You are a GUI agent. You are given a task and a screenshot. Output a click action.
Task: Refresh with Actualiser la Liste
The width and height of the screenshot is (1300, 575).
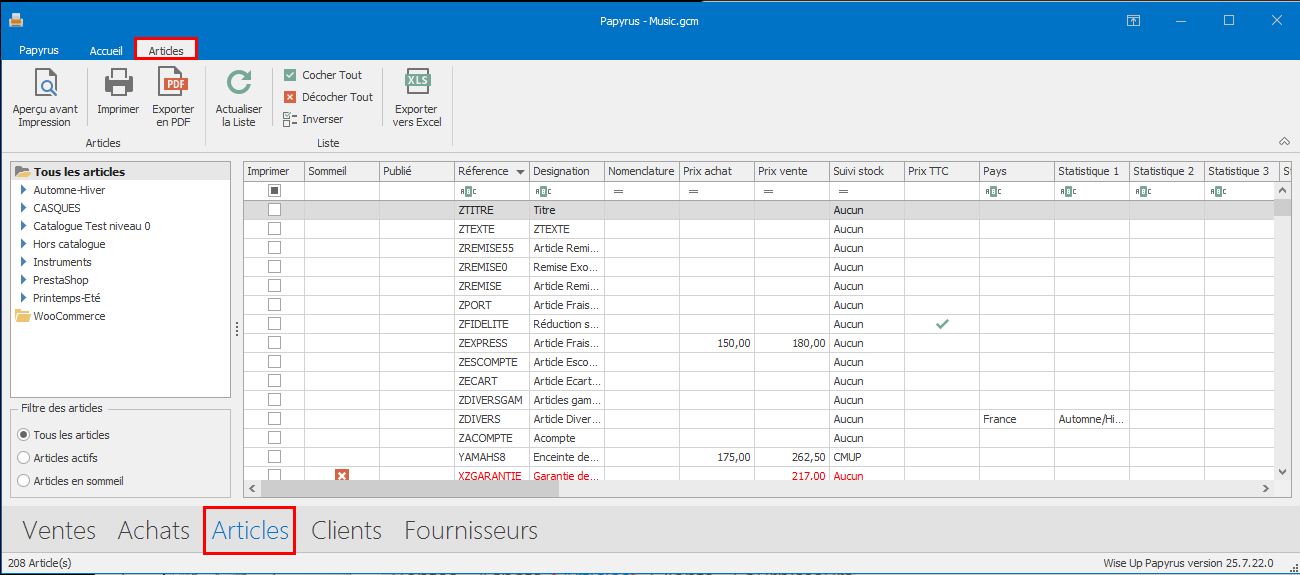click(x=239, y=98)
